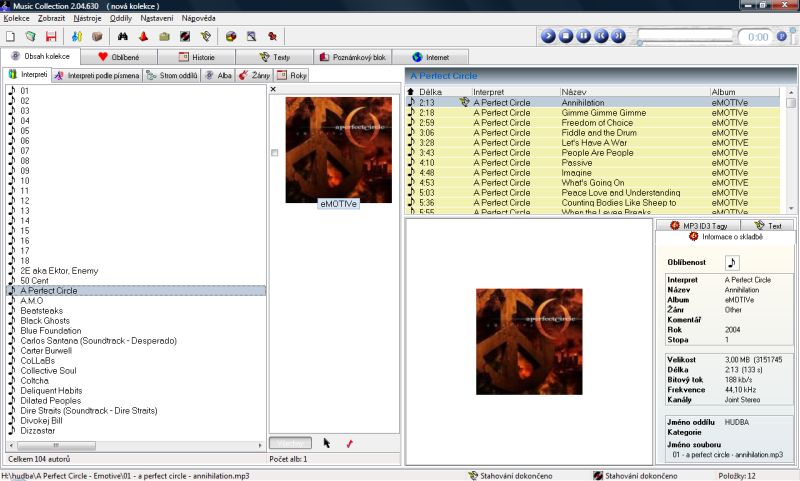Click the blue framed picture toolbar icon
The image size is (800, 481).
click(x=252, y=36)
